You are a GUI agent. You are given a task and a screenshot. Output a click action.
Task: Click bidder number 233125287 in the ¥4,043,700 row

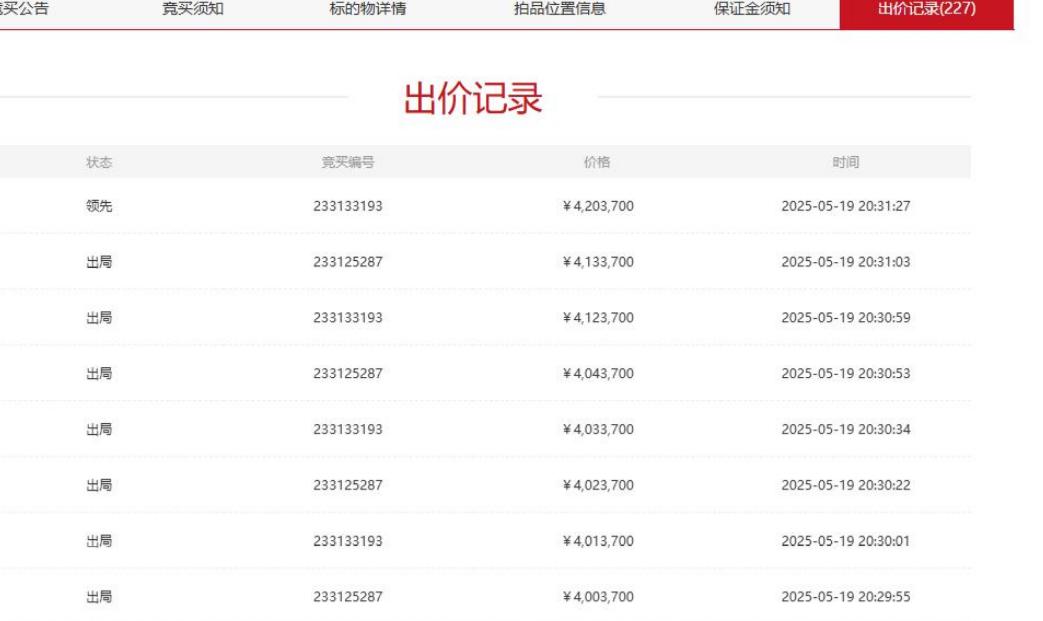[348, 374]
